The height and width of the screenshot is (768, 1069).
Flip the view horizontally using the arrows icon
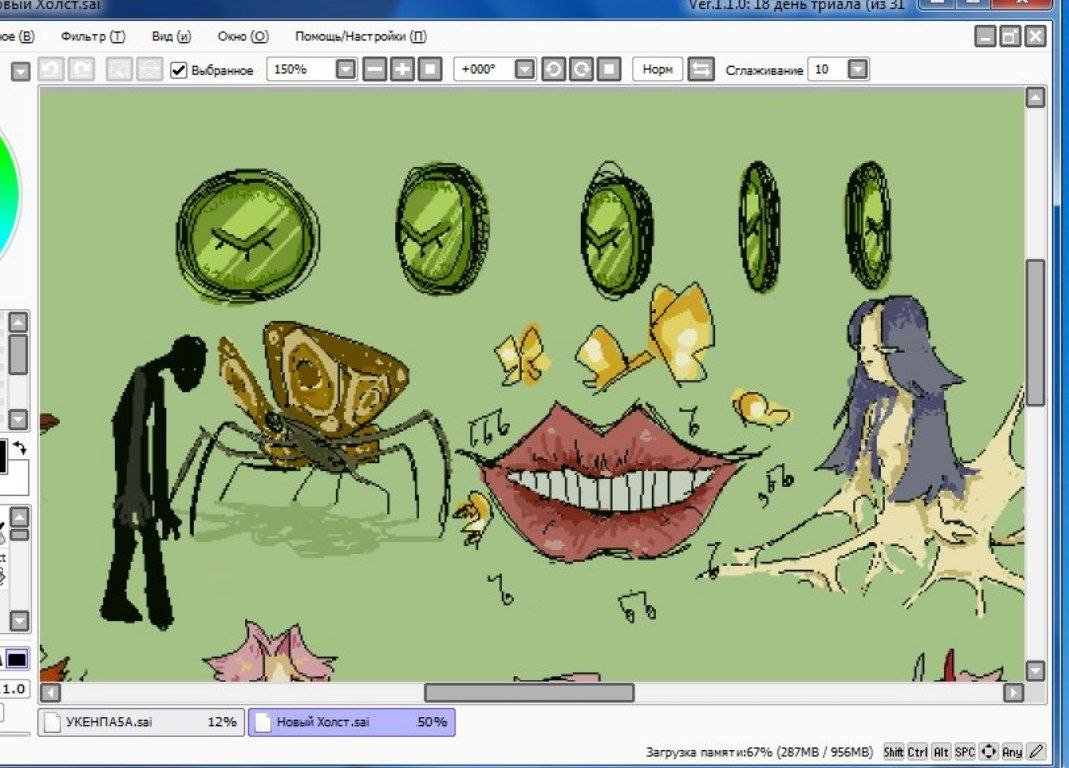point(701,70)
